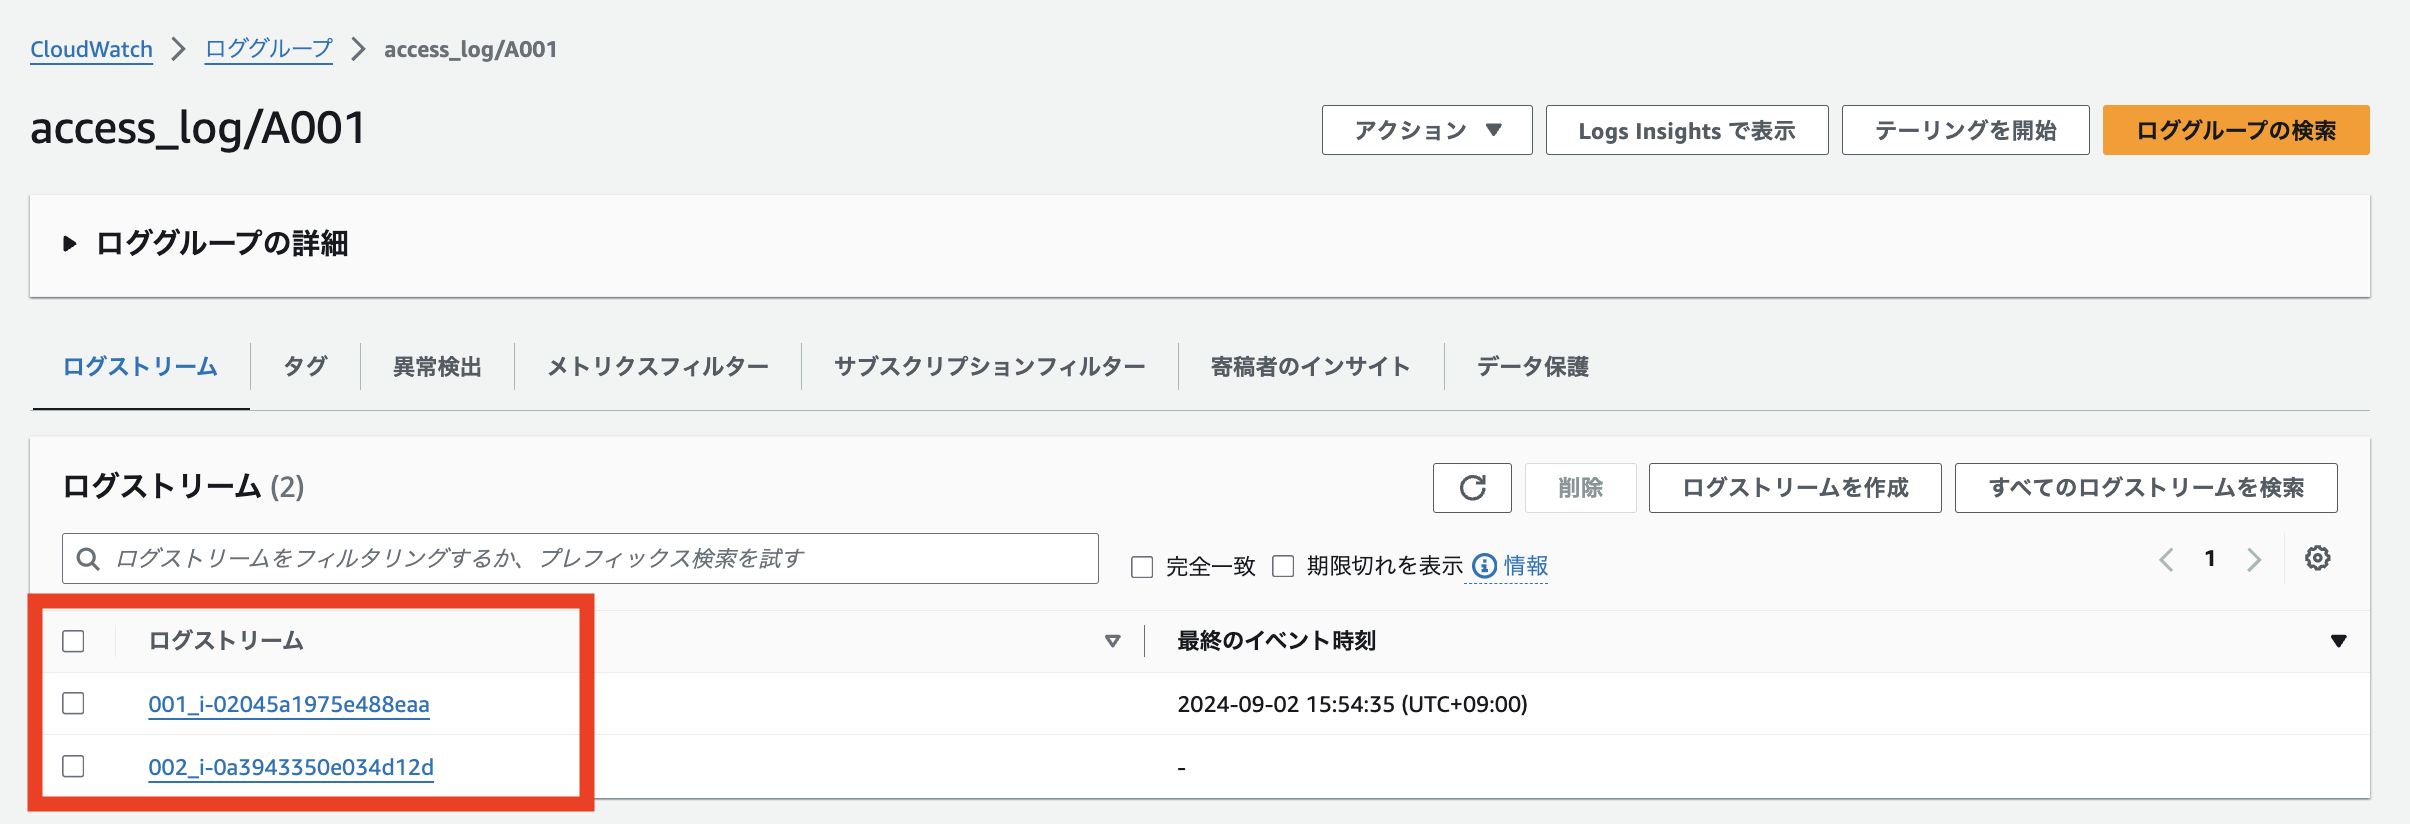The width and height of the screenshot is (2410, 824).
Task: Click the refresh log streams icon button
Action: pyautogui.click(x=1472, y=488)
